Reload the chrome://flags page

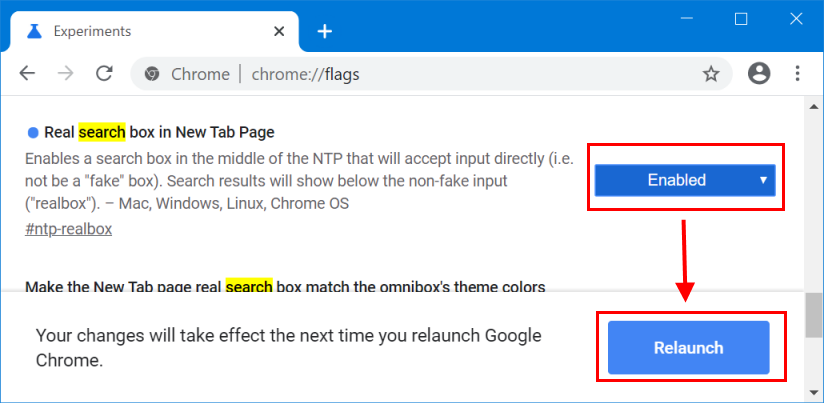click(x=105, y=74)
